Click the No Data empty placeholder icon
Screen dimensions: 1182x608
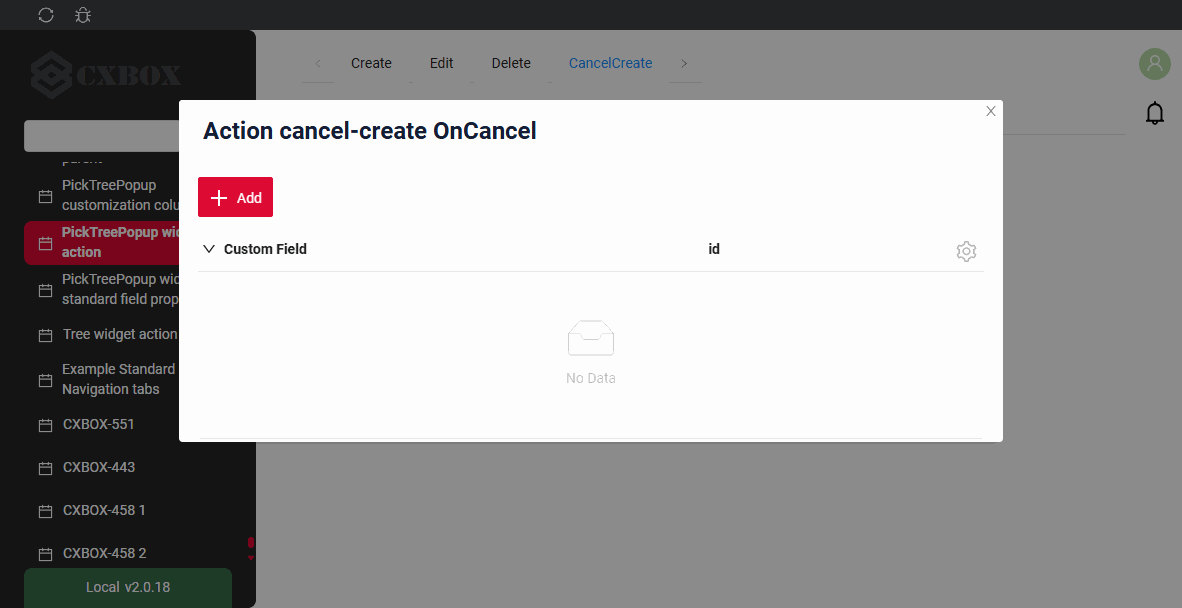(591, 338)
